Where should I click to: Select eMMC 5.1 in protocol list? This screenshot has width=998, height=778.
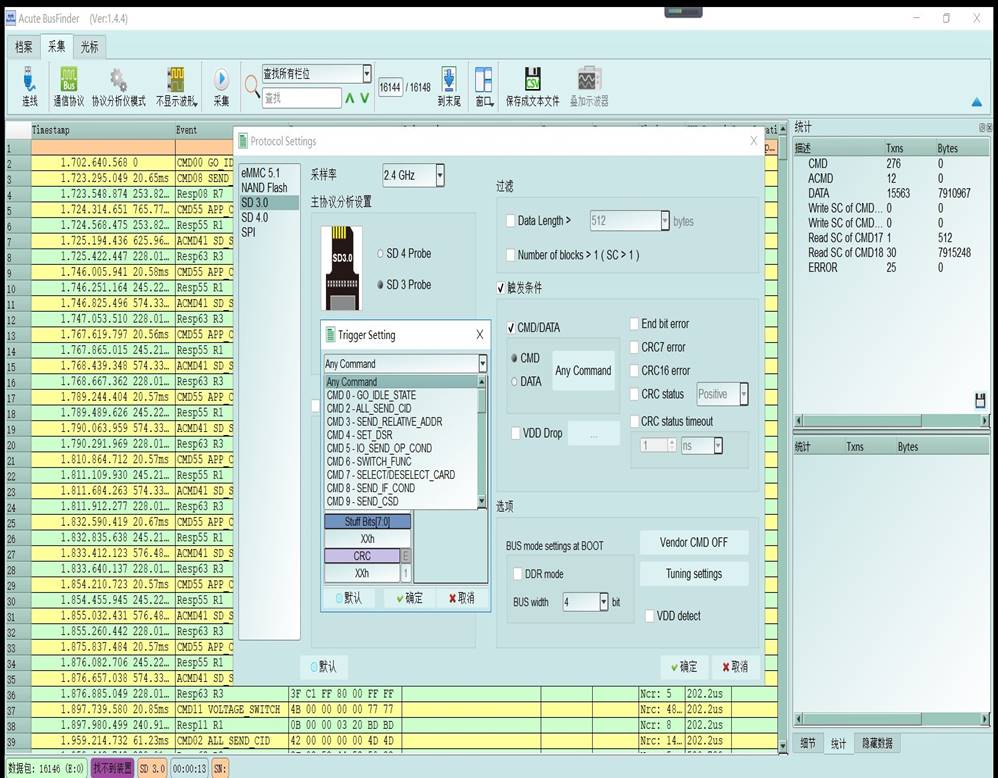pyautogui.click(x=261, y=174)
